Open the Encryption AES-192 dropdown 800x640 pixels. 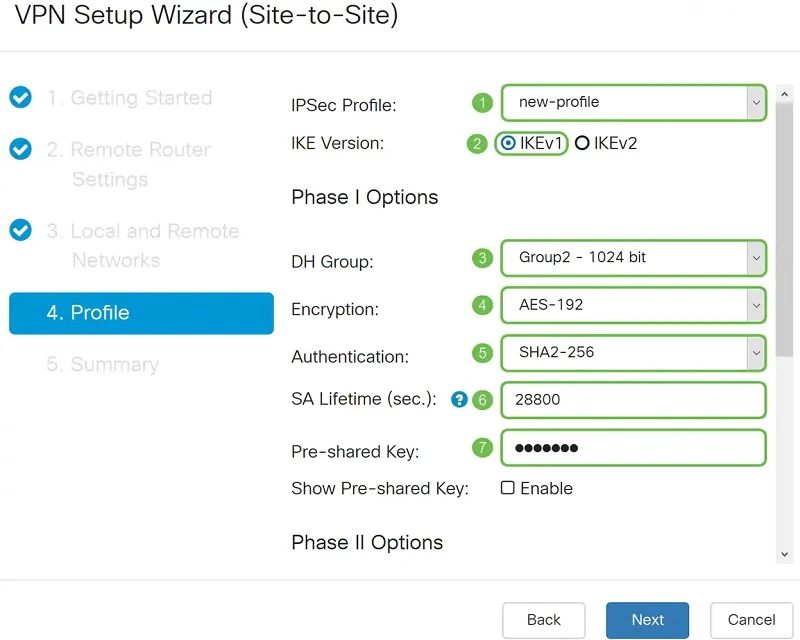point(633,305)
